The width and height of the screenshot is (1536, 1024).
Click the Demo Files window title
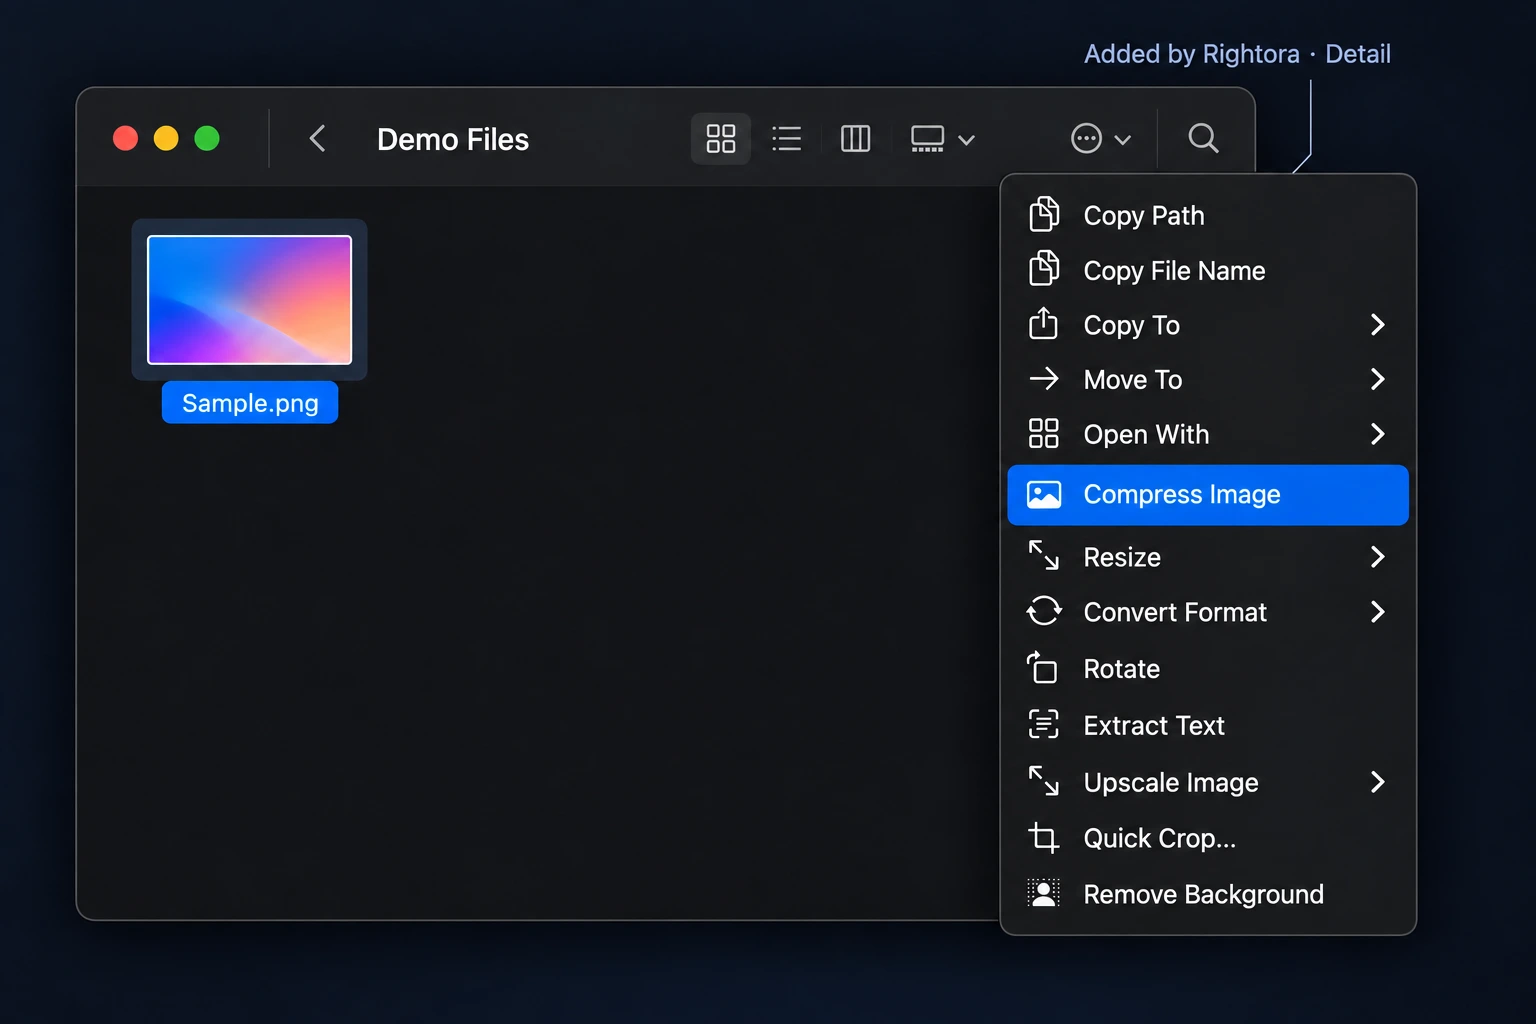tap(453, 139)
